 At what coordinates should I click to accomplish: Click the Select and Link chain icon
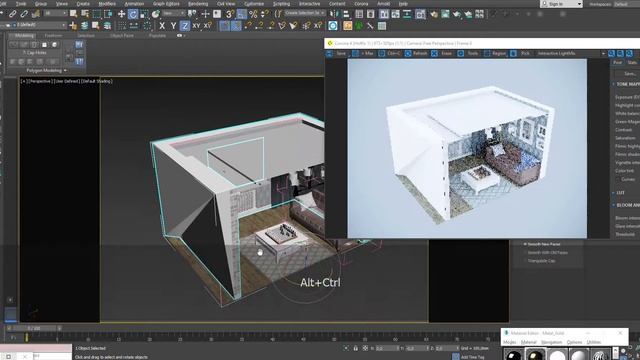(x=13, y=14)
